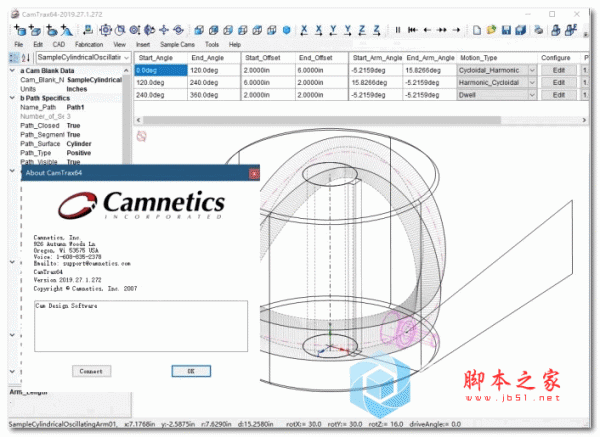Close the About CamTrax64 dialog
The image size is (600, 437).
pyautogui.click(x=254, y=174)
